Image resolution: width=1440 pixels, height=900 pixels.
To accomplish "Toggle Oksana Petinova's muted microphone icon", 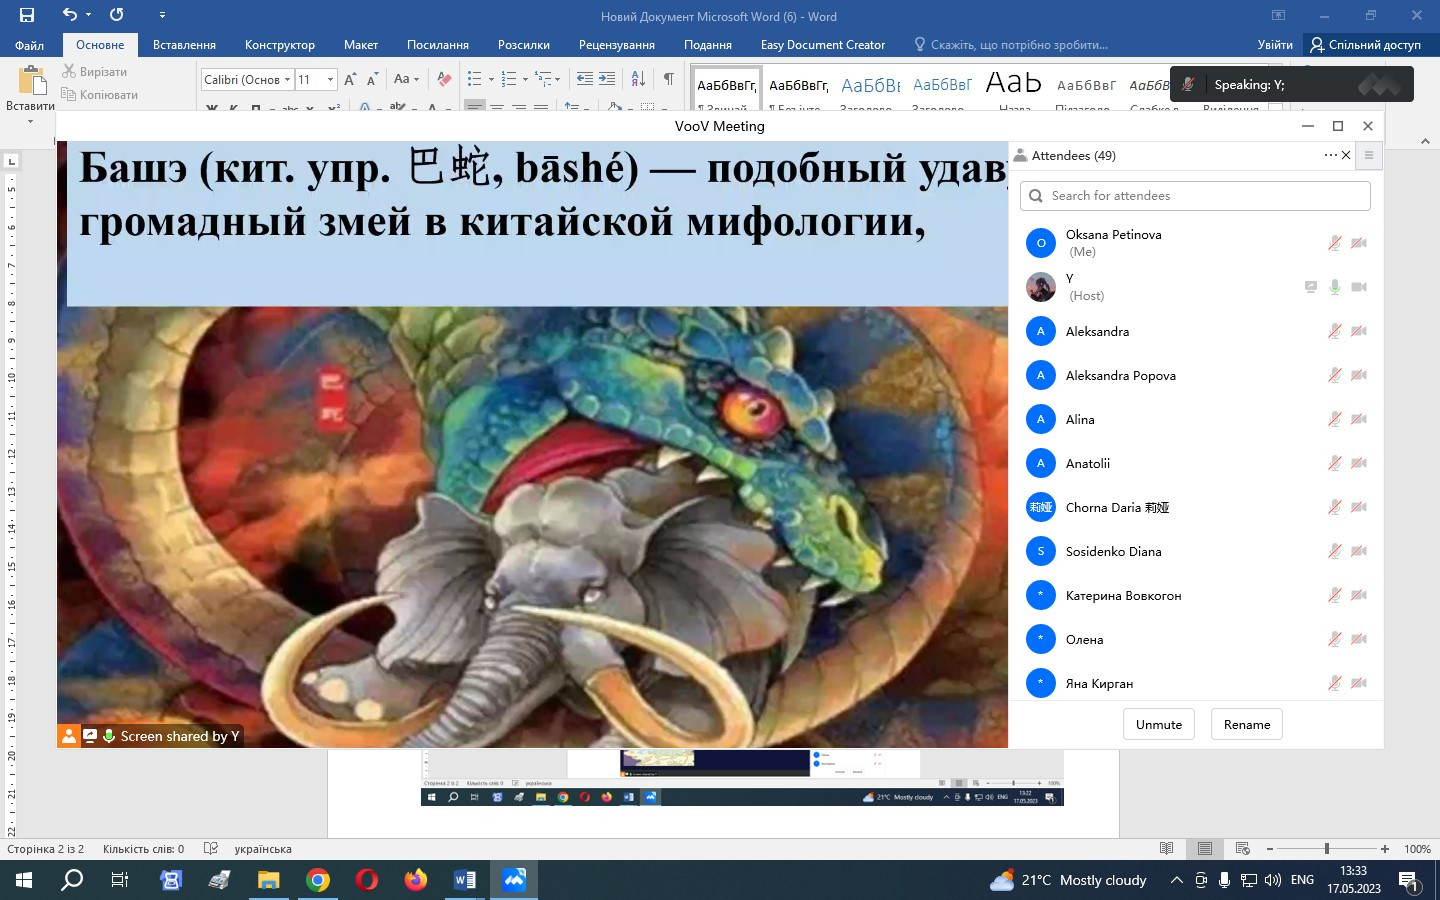I will [x=1334, y=243].
